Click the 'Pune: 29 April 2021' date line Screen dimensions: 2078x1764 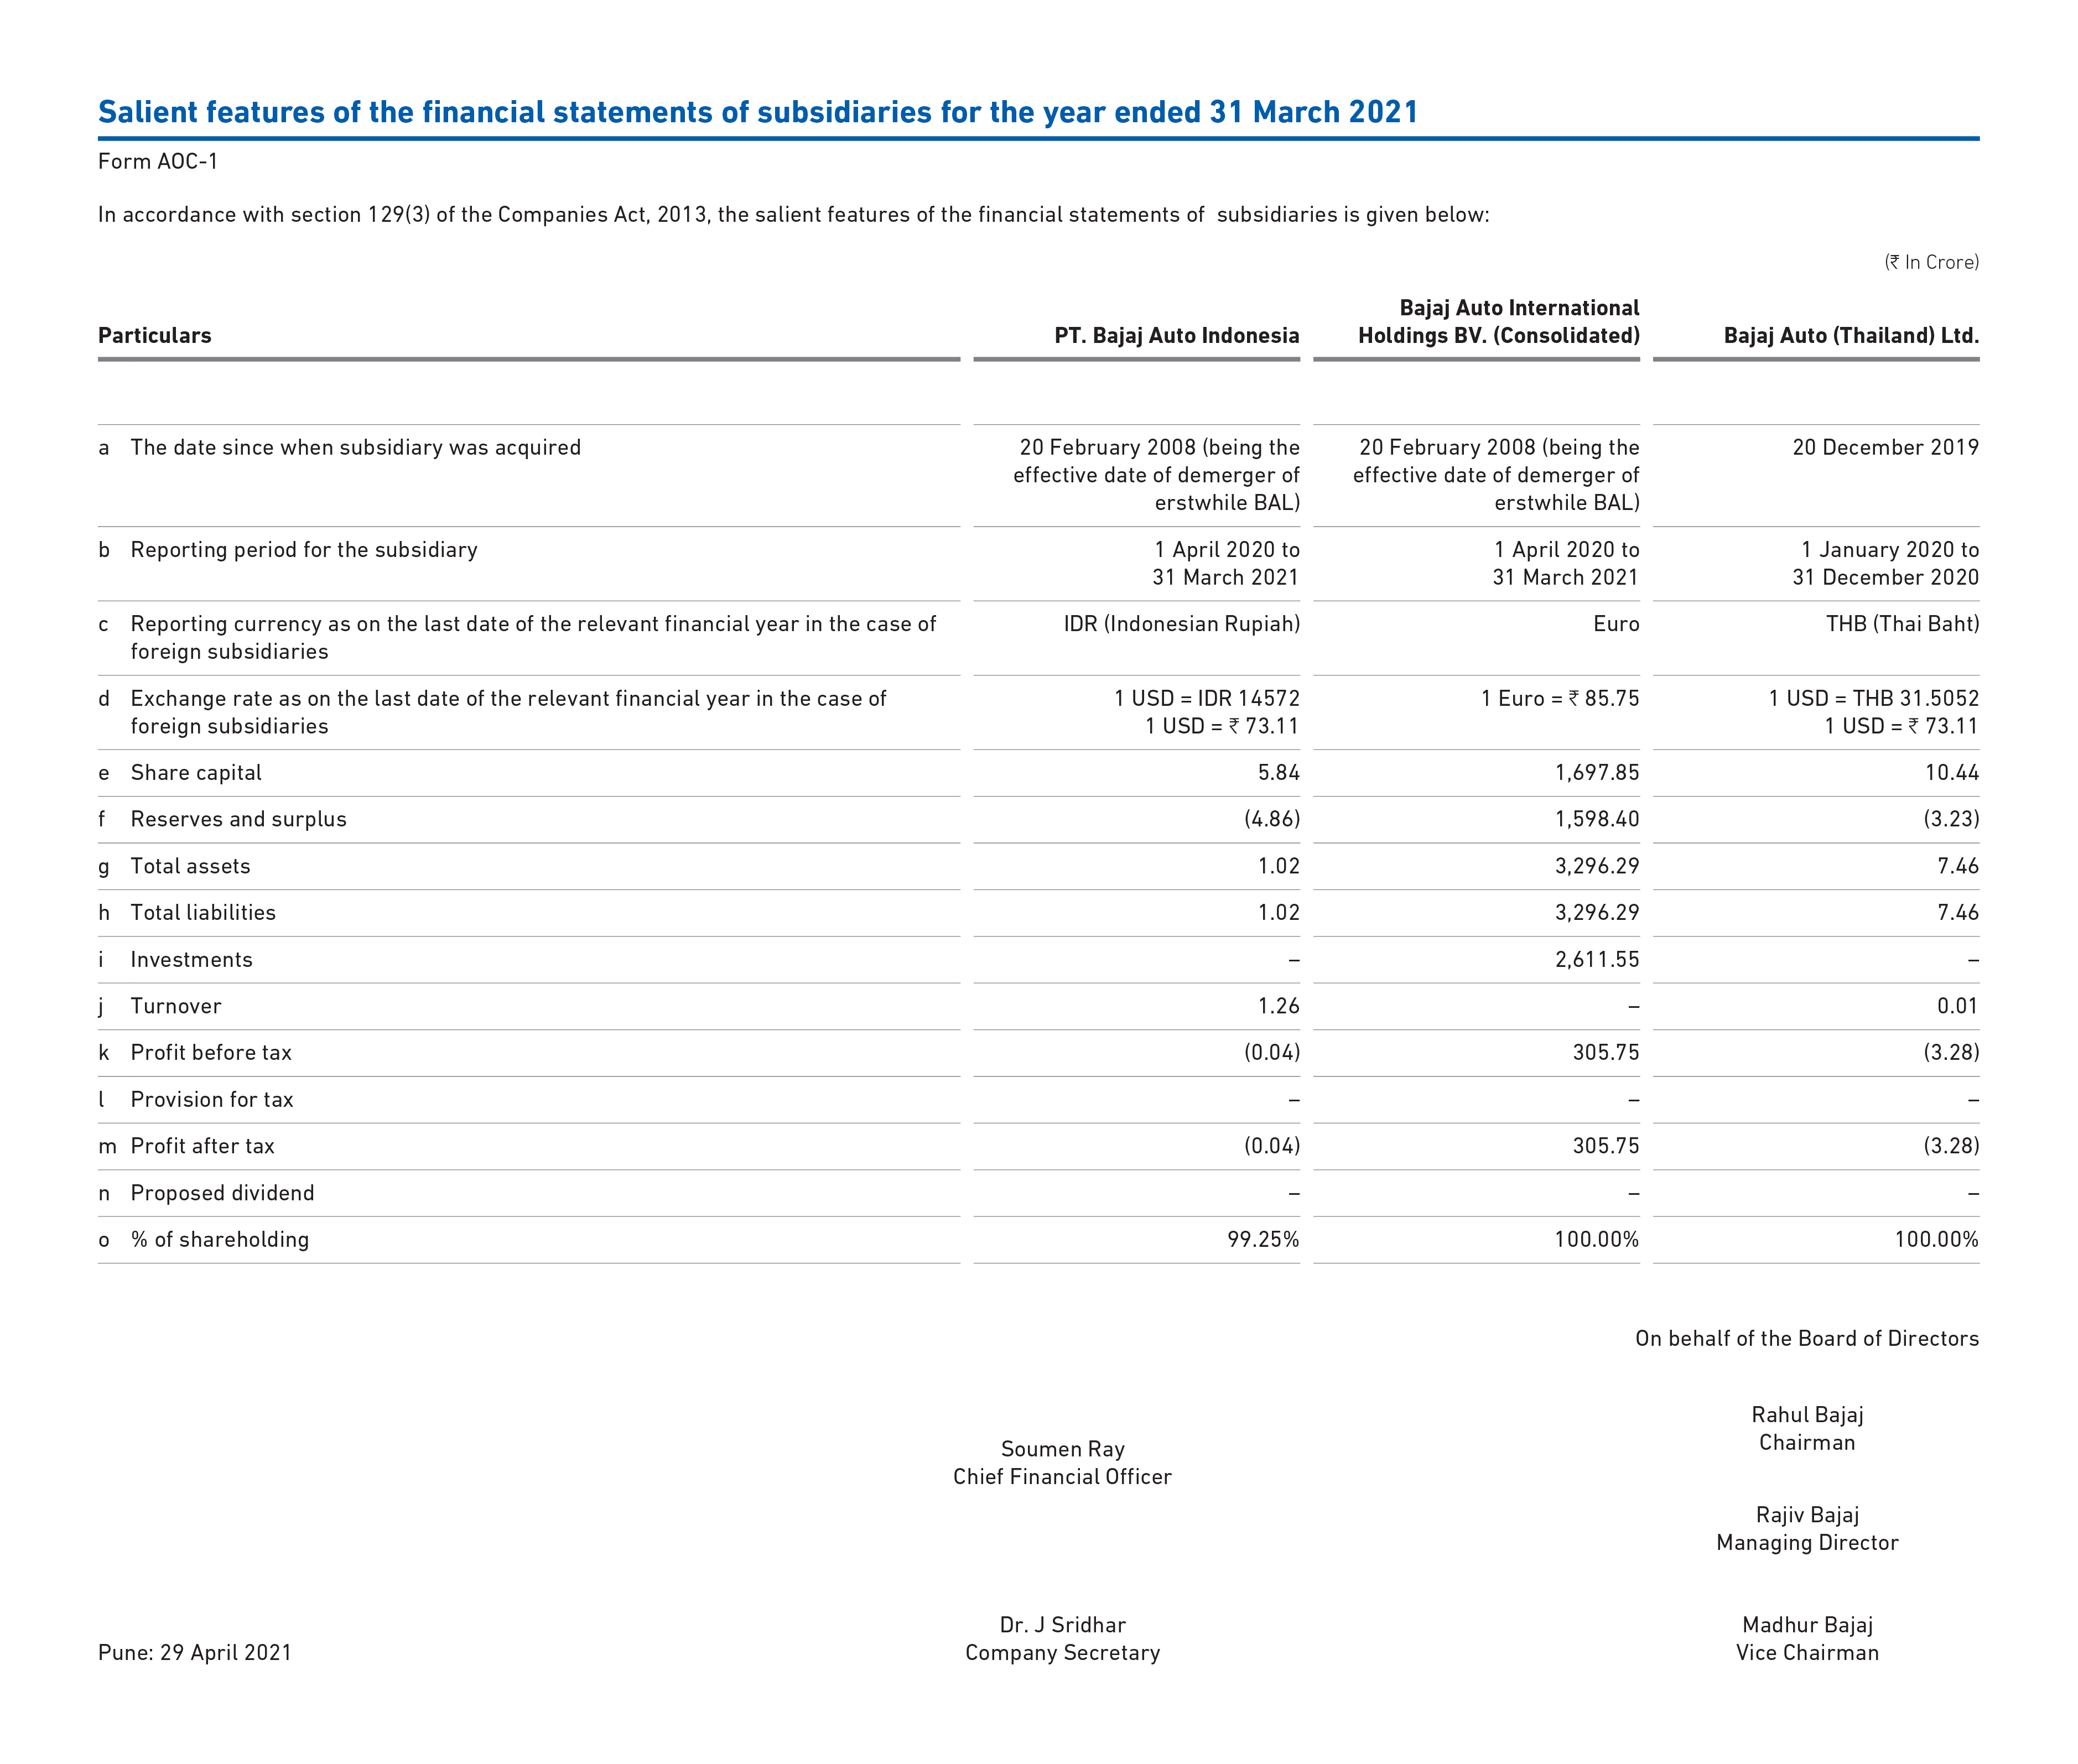coord(195,1653)
